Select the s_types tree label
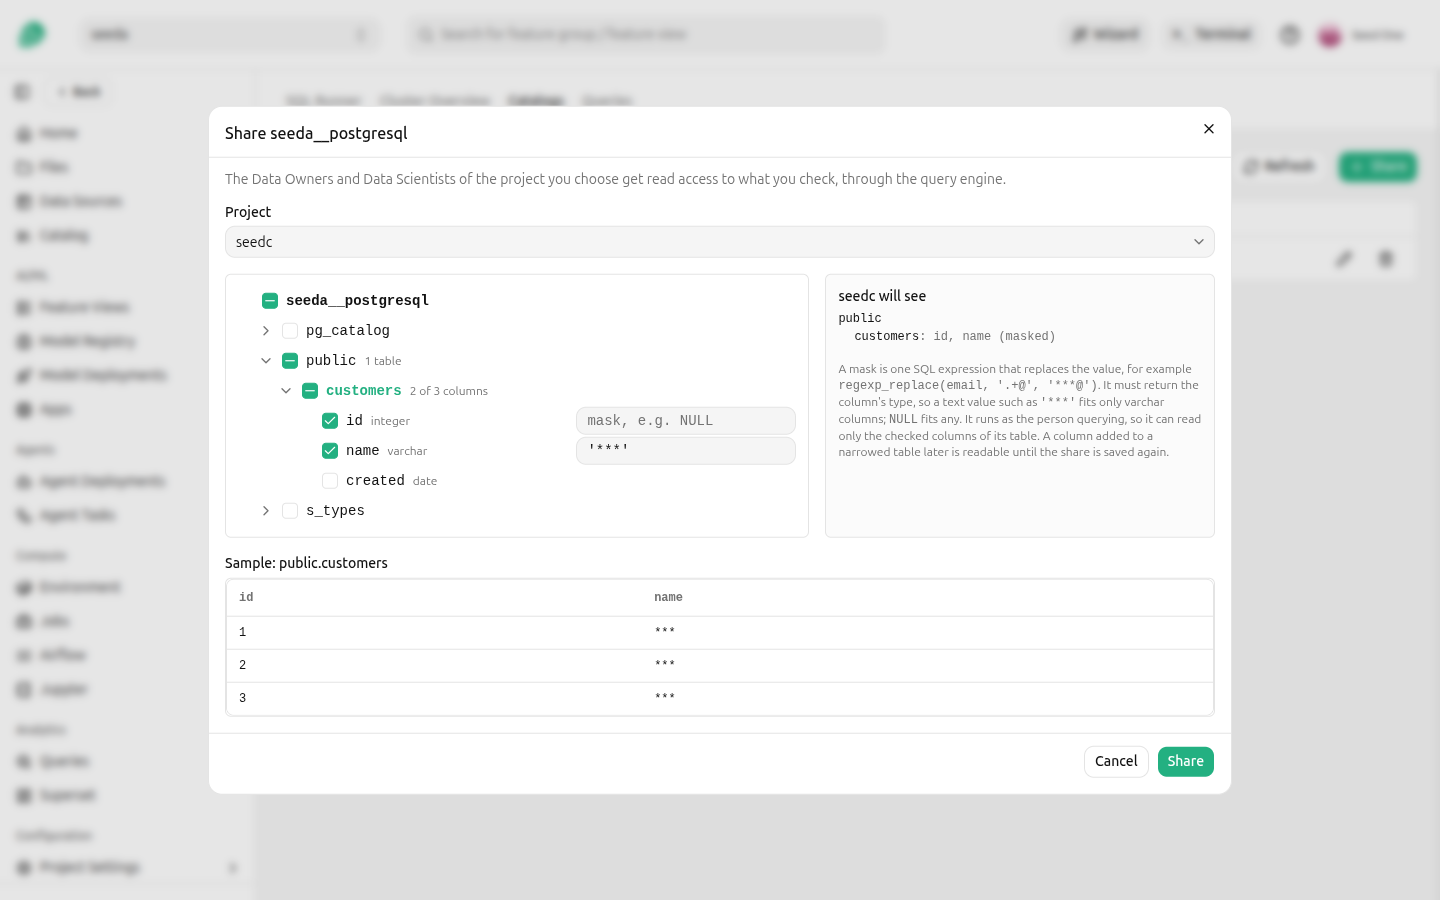This screenshot has width=1440, height=900. pos(335,511)
